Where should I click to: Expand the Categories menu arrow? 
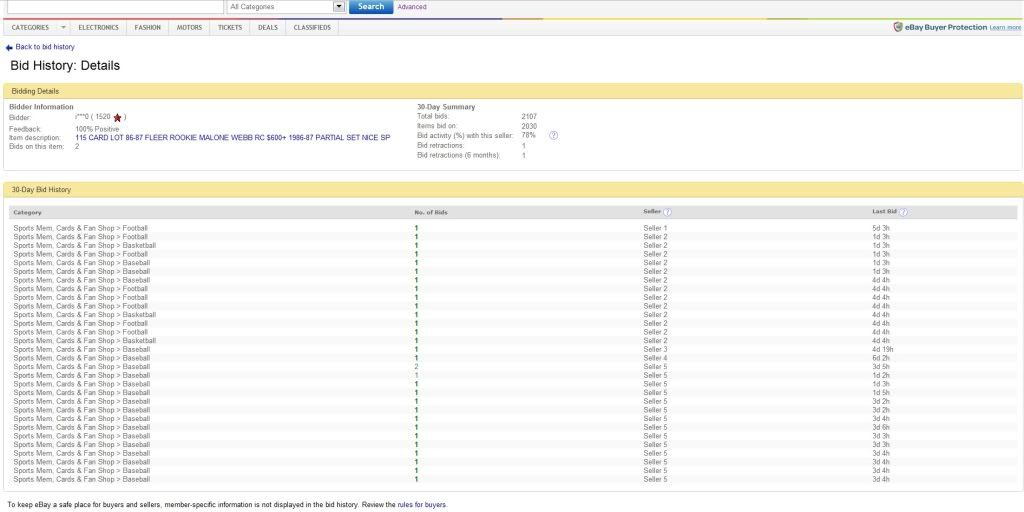[x=64, y=27]
